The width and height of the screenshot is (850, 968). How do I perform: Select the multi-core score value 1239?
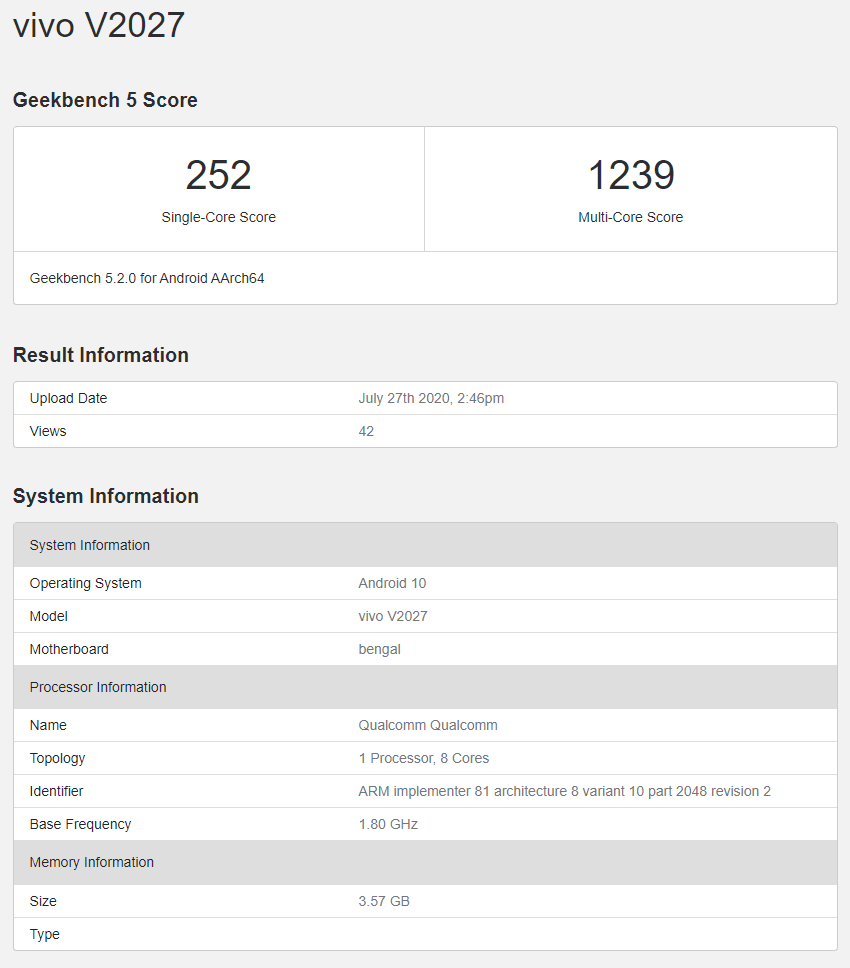point(630,176)
